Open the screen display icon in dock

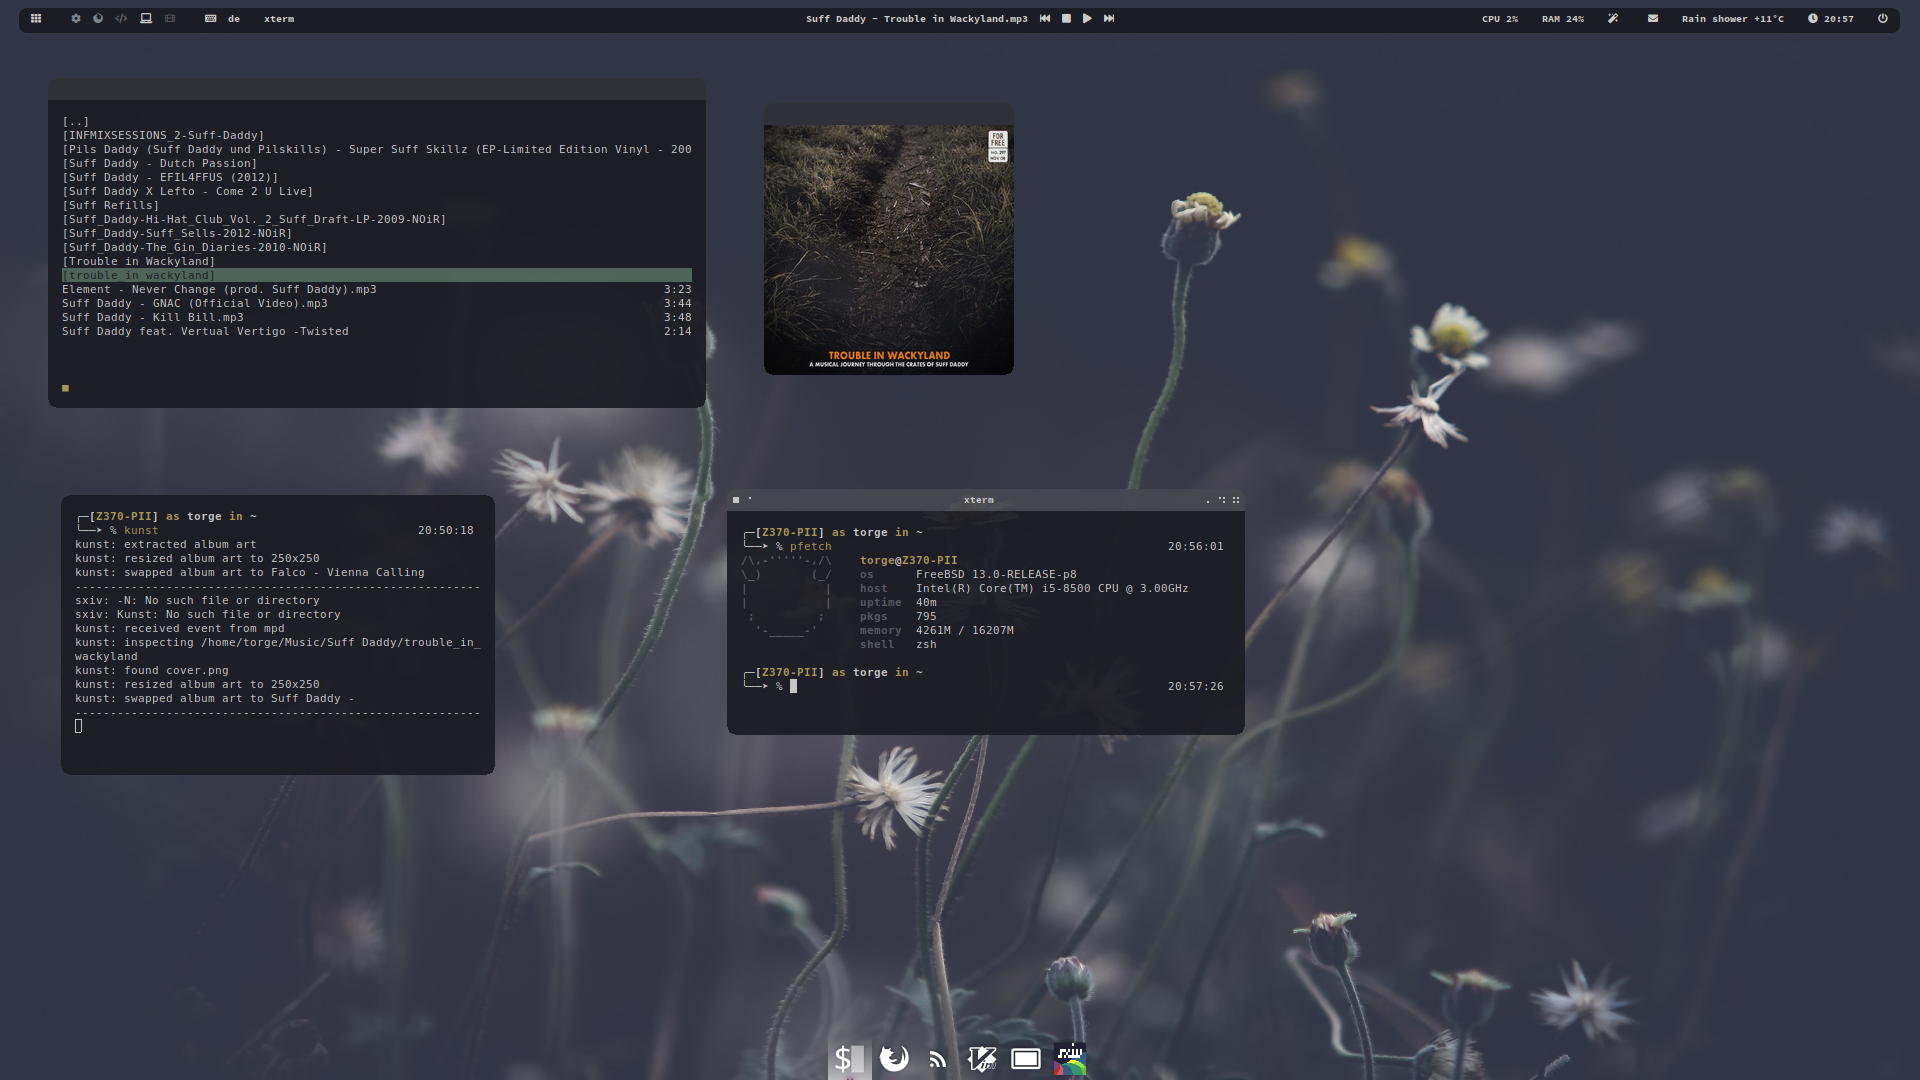[1026, 1058]
